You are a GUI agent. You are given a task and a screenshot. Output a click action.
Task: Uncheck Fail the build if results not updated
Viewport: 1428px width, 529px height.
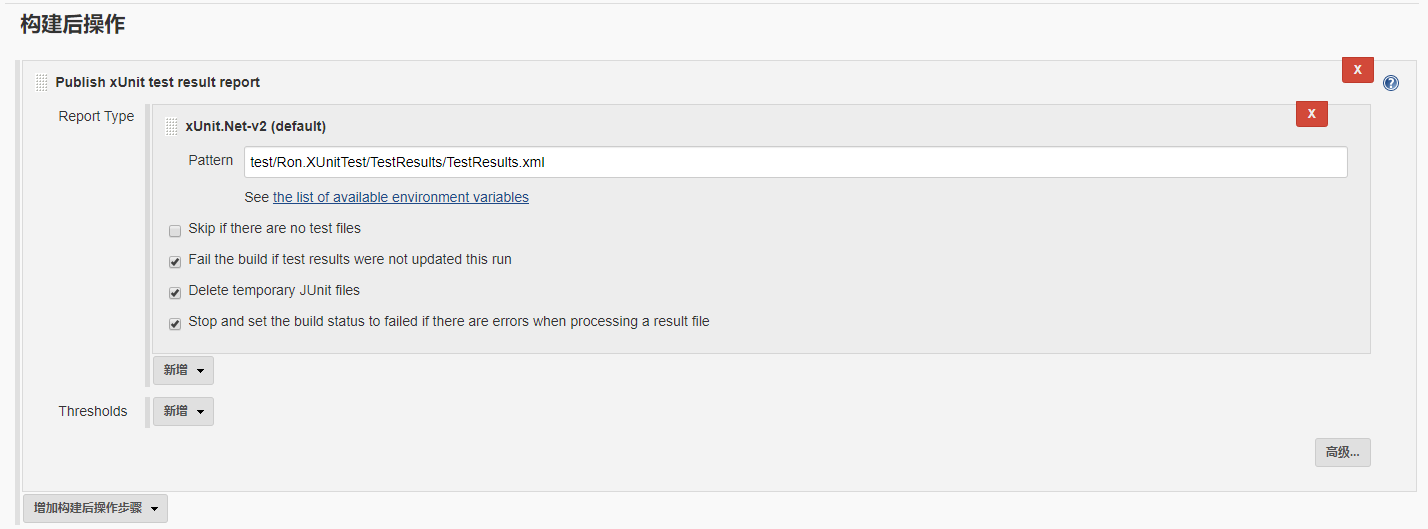(175, 261)
